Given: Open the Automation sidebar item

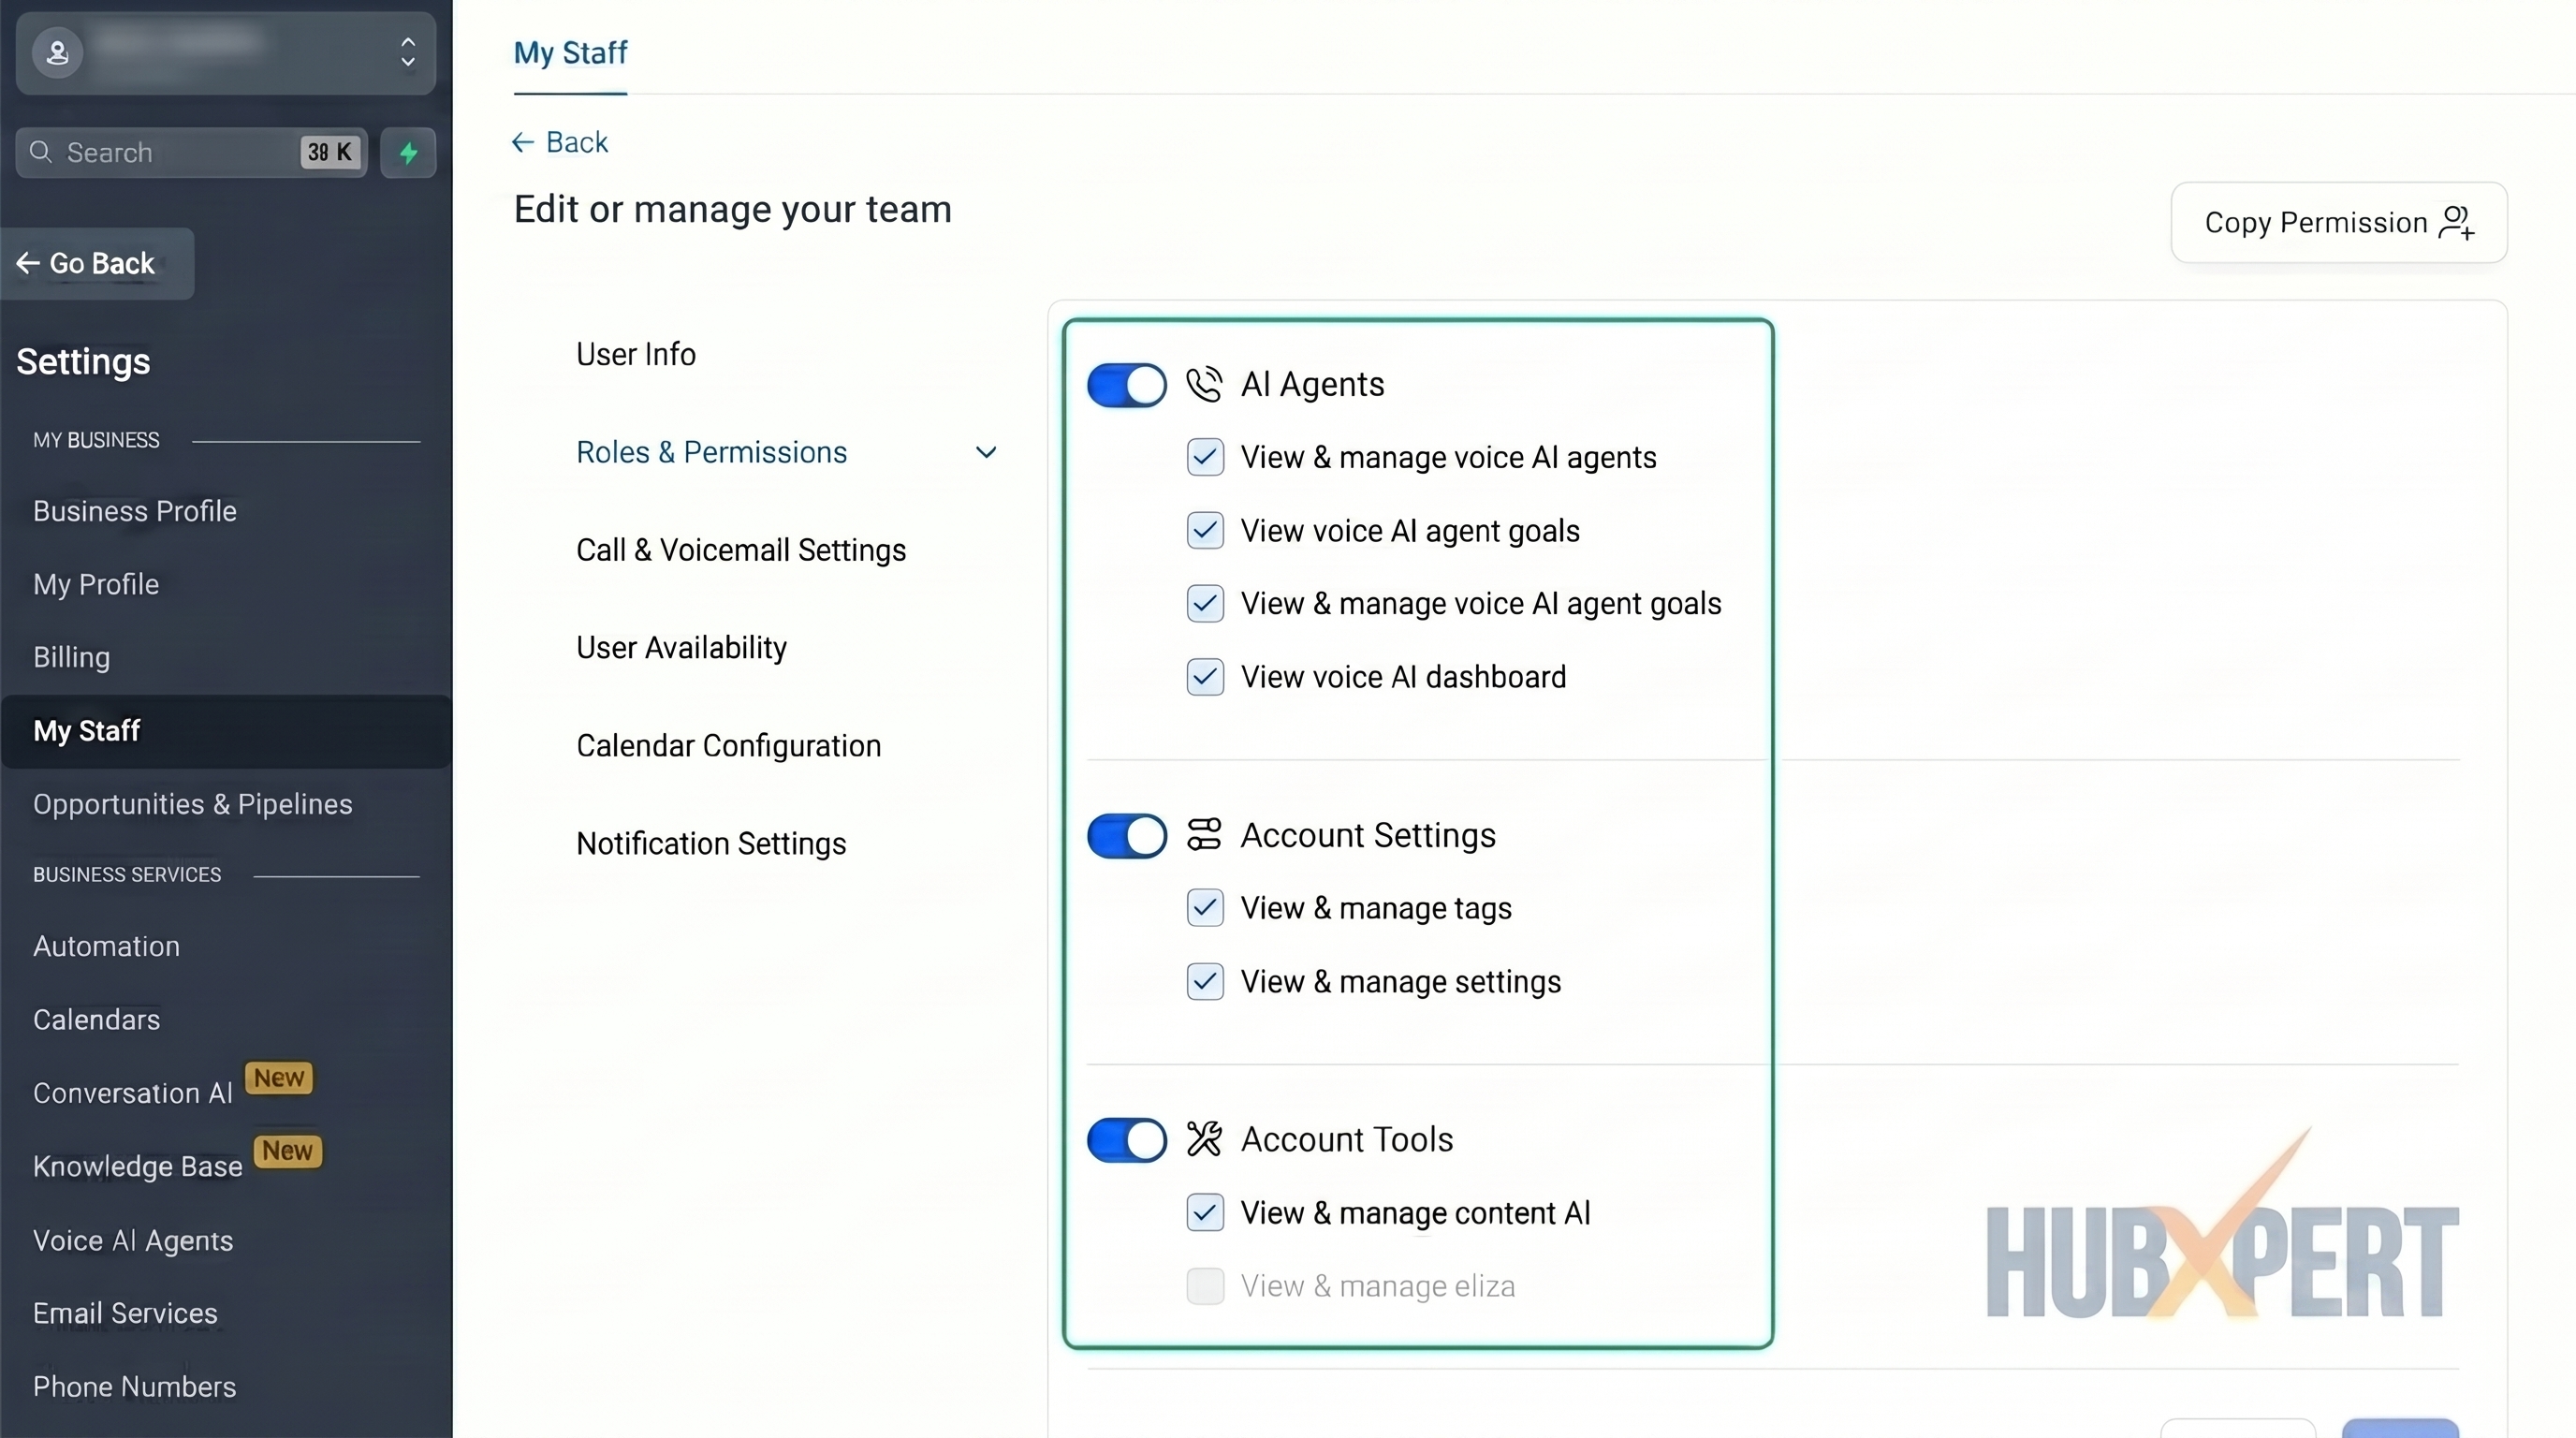Looking at the screenshot, I should point(107,946).
